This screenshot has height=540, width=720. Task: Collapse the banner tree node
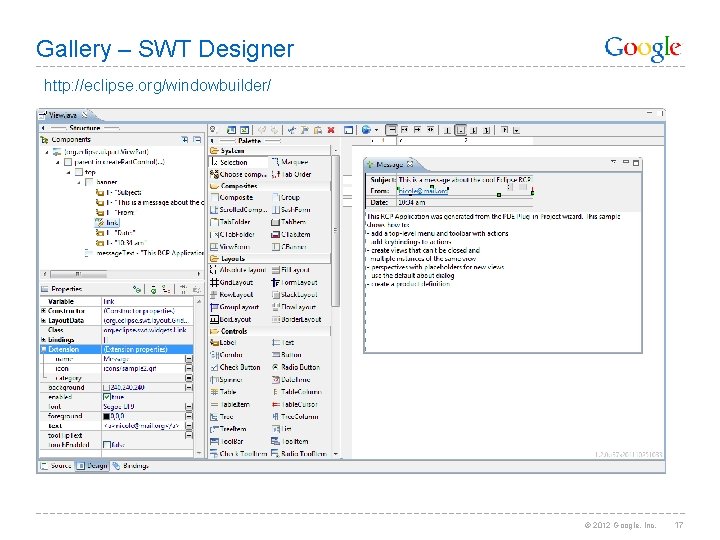tap(79, 183)
